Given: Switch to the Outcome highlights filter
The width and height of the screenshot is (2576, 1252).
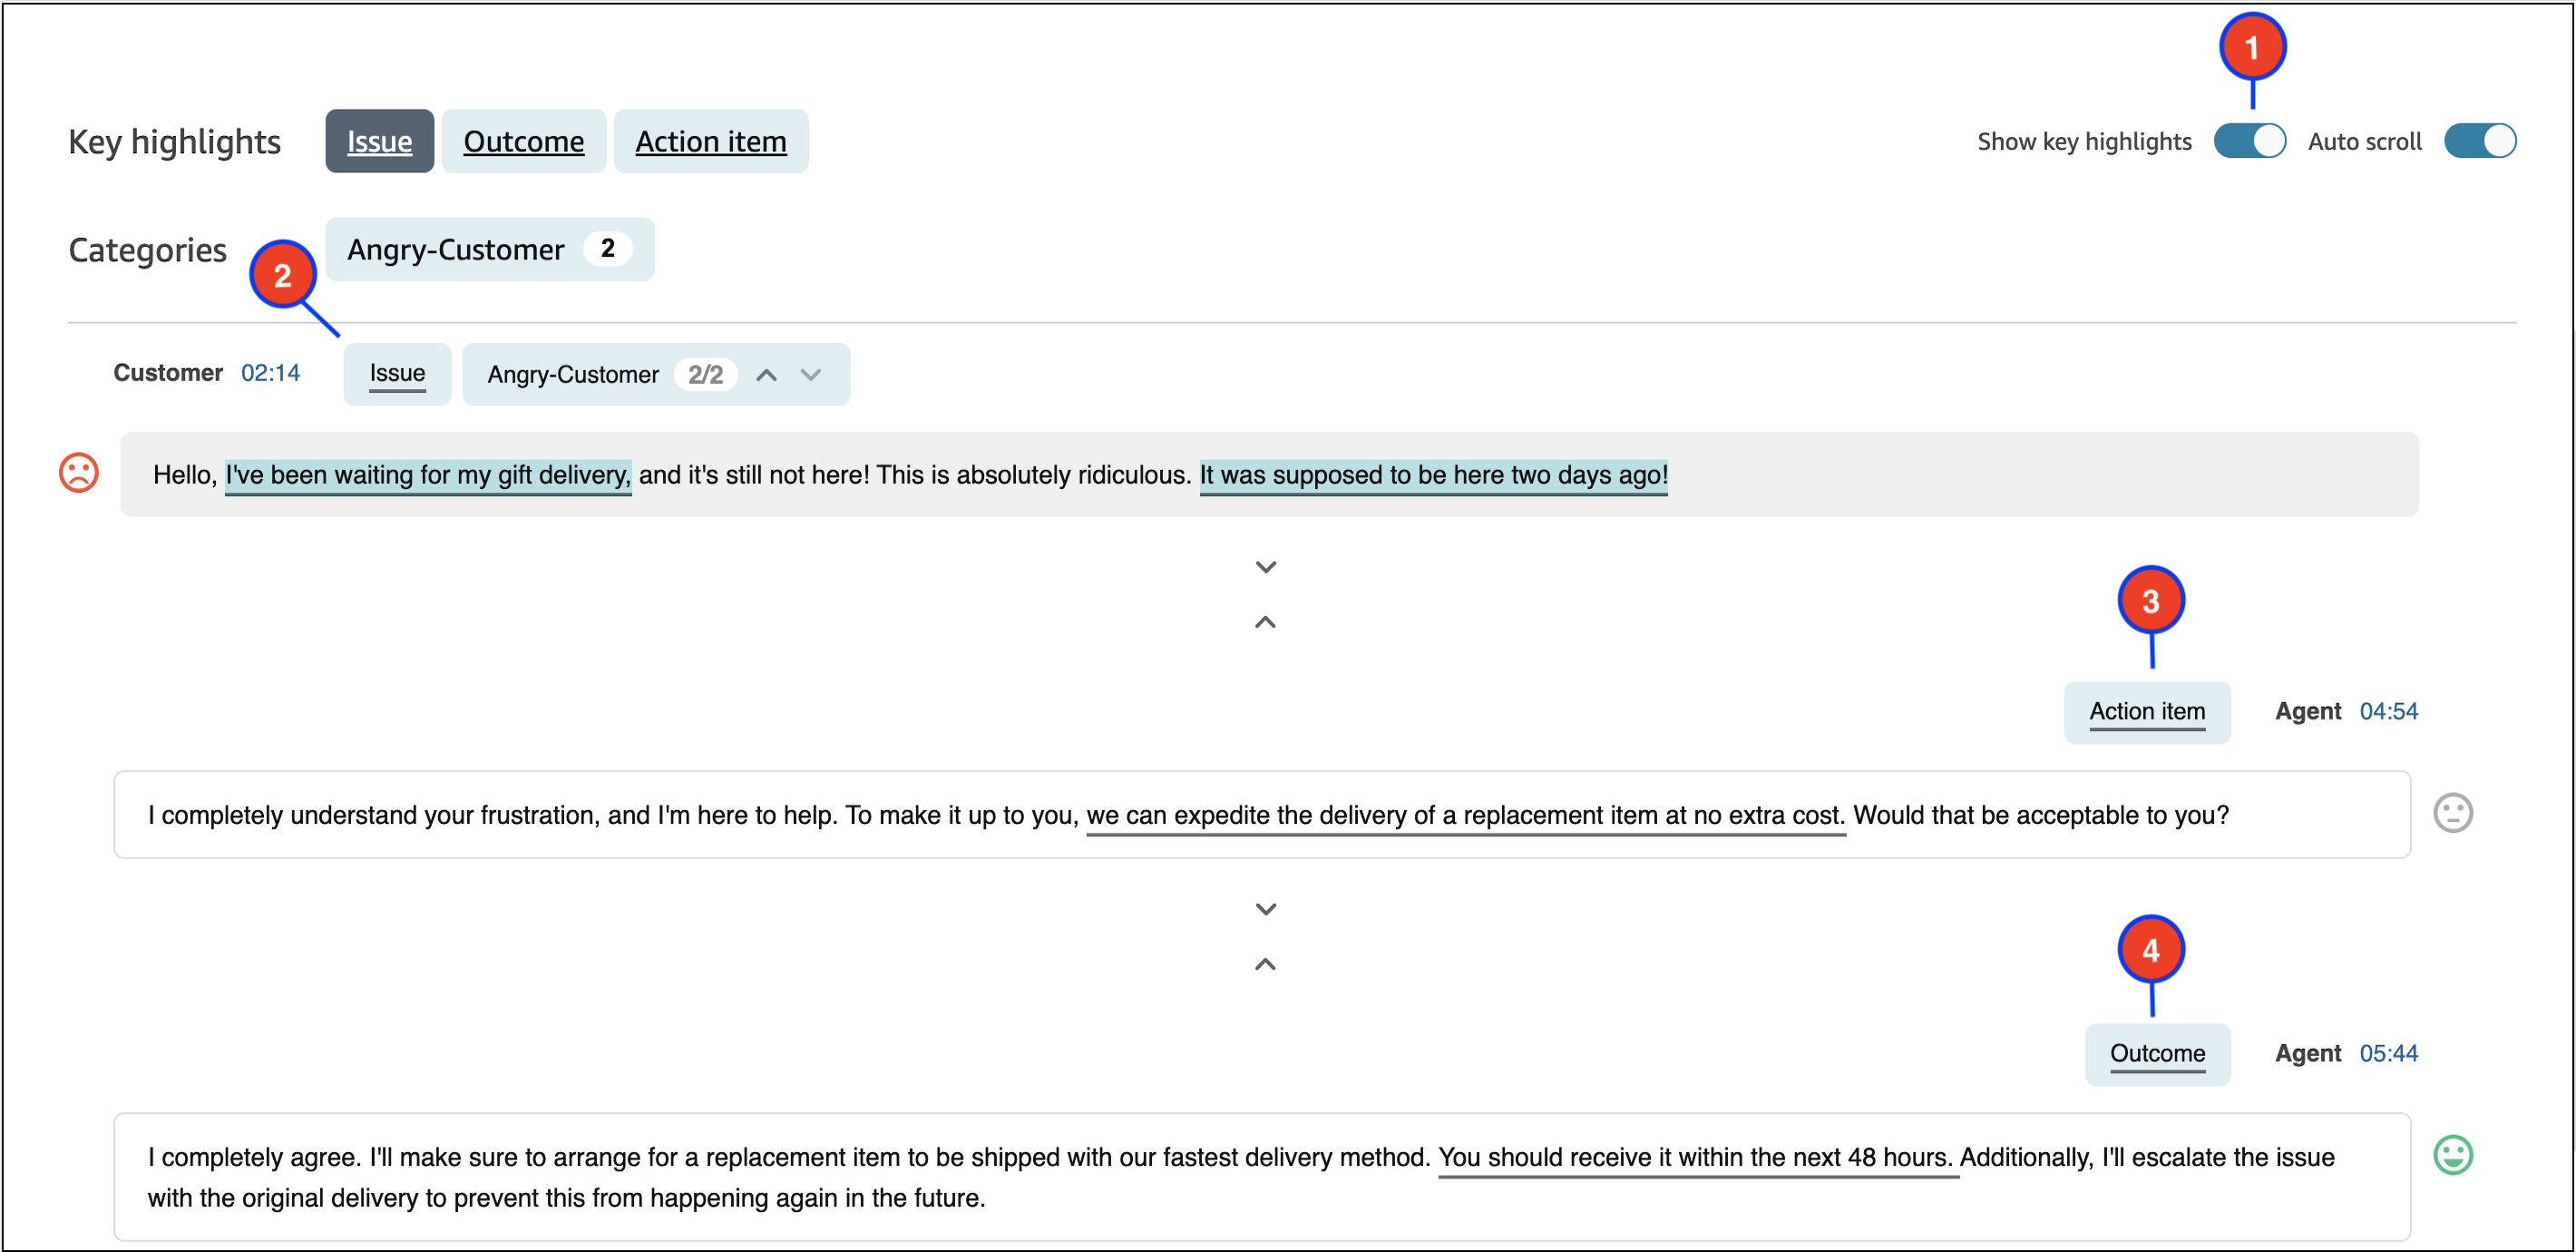Looking at the screenshot, I should [x=524, y=141].
